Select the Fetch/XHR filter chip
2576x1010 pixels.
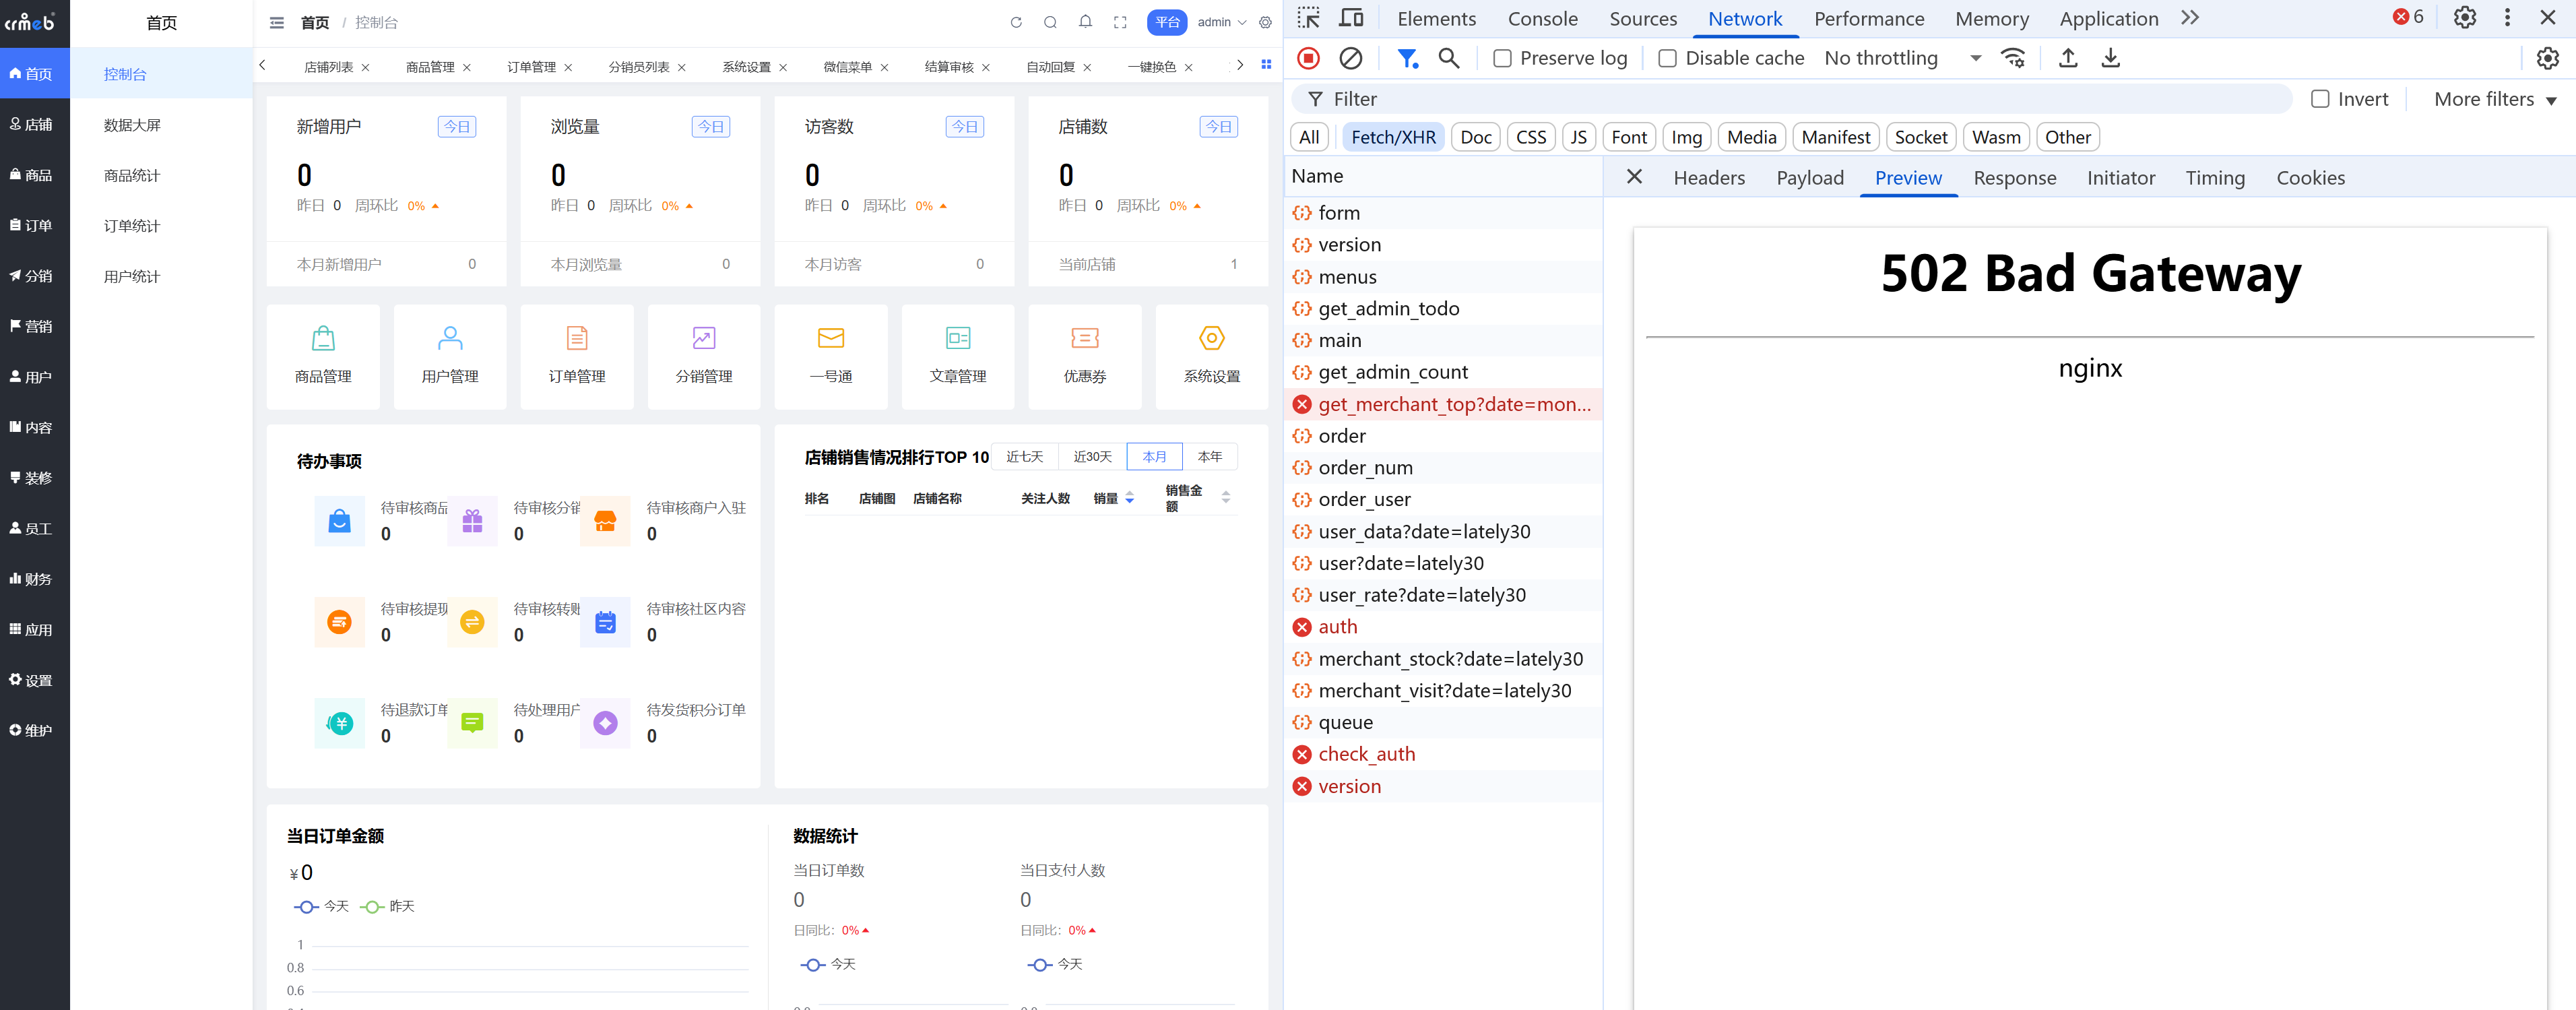(x=1393, y=137)
